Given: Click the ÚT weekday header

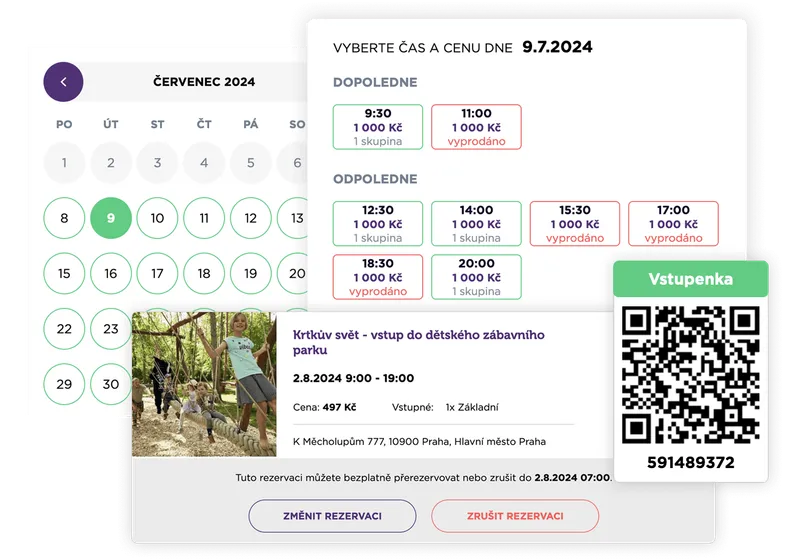Looking at the screenshot, I should tap(111, 124).
